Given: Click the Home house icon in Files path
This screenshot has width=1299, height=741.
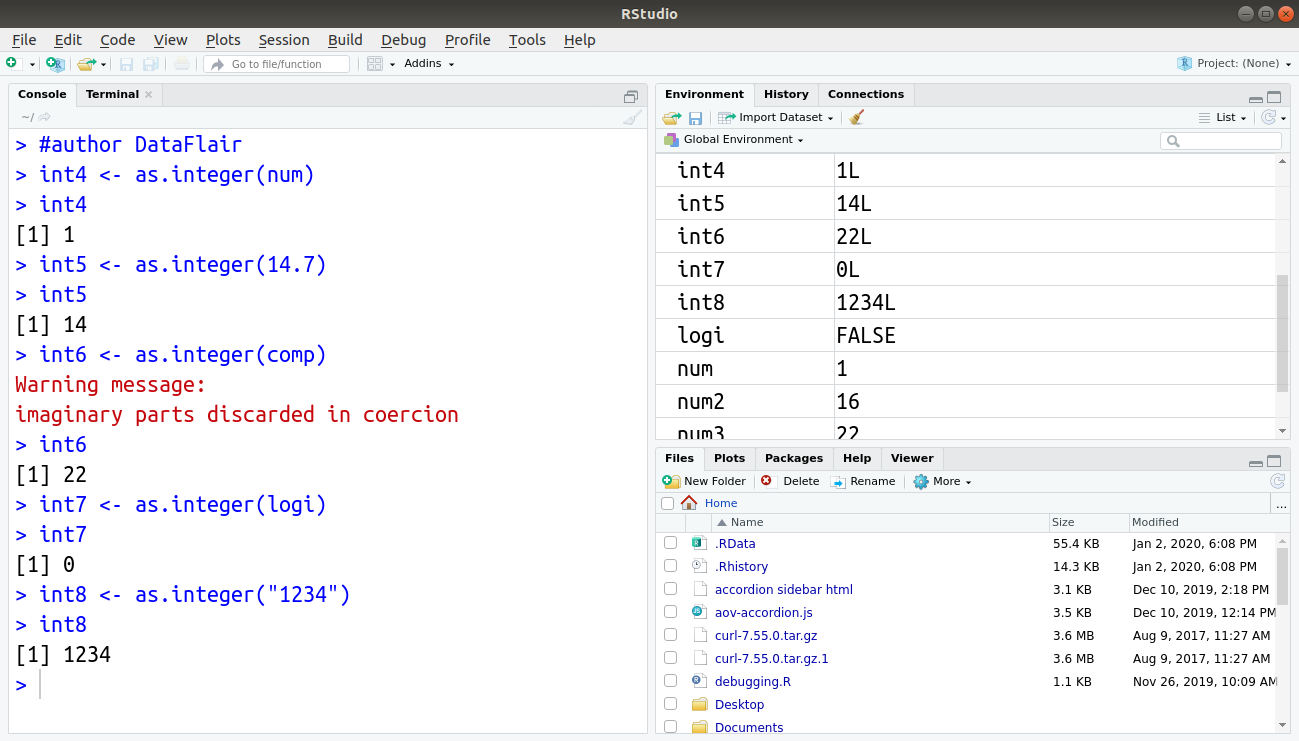Looking at the screenshot, I should coord(689,503).
